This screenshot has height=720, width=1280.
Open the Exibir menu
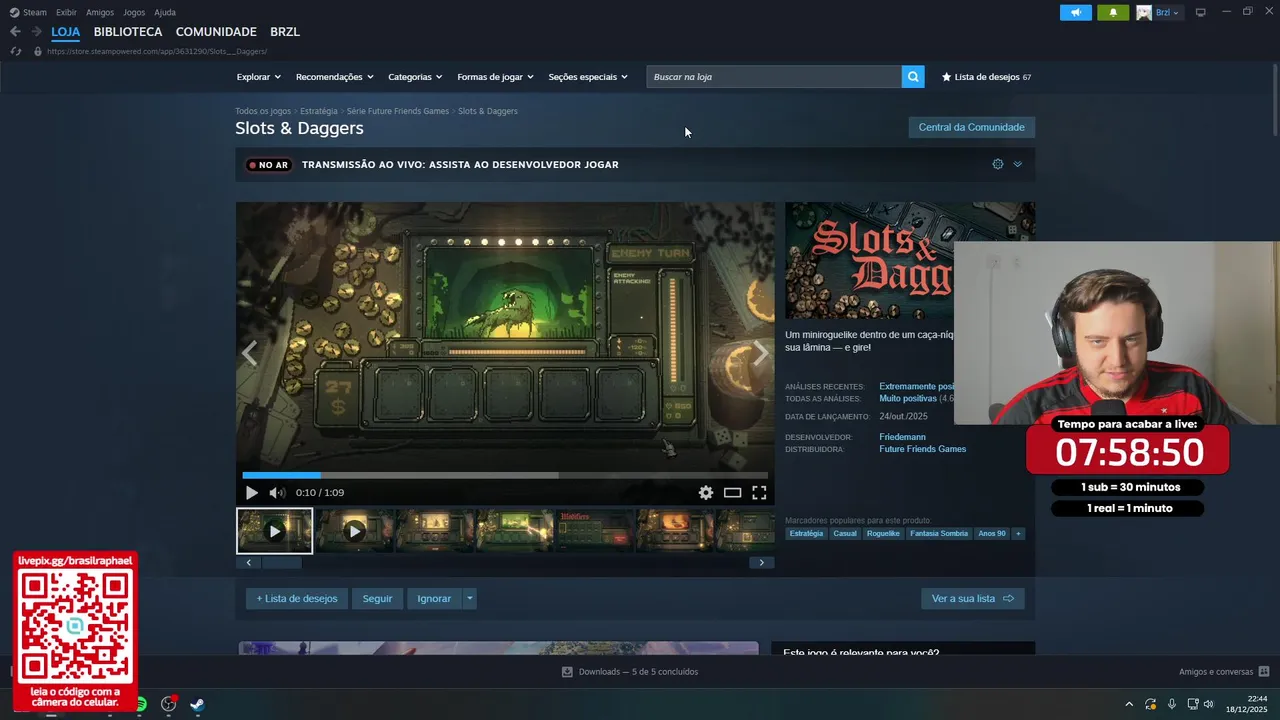click(x=66, y=12)
